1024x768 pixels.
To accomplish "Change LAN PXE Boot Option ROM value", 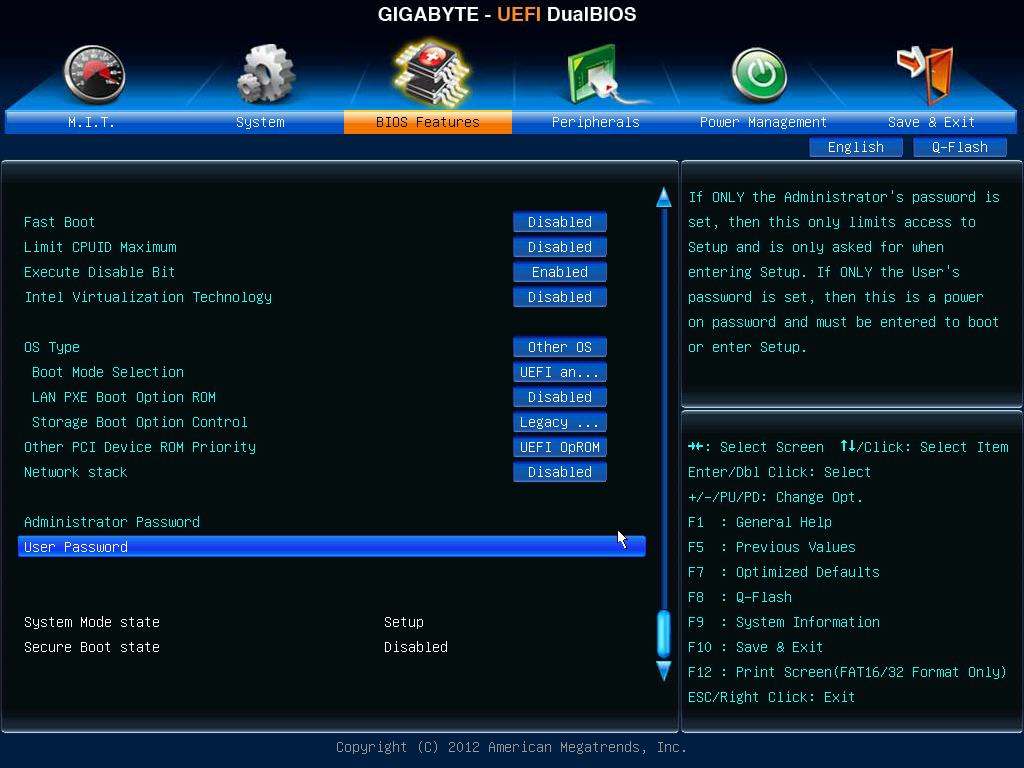I will 560,397.
